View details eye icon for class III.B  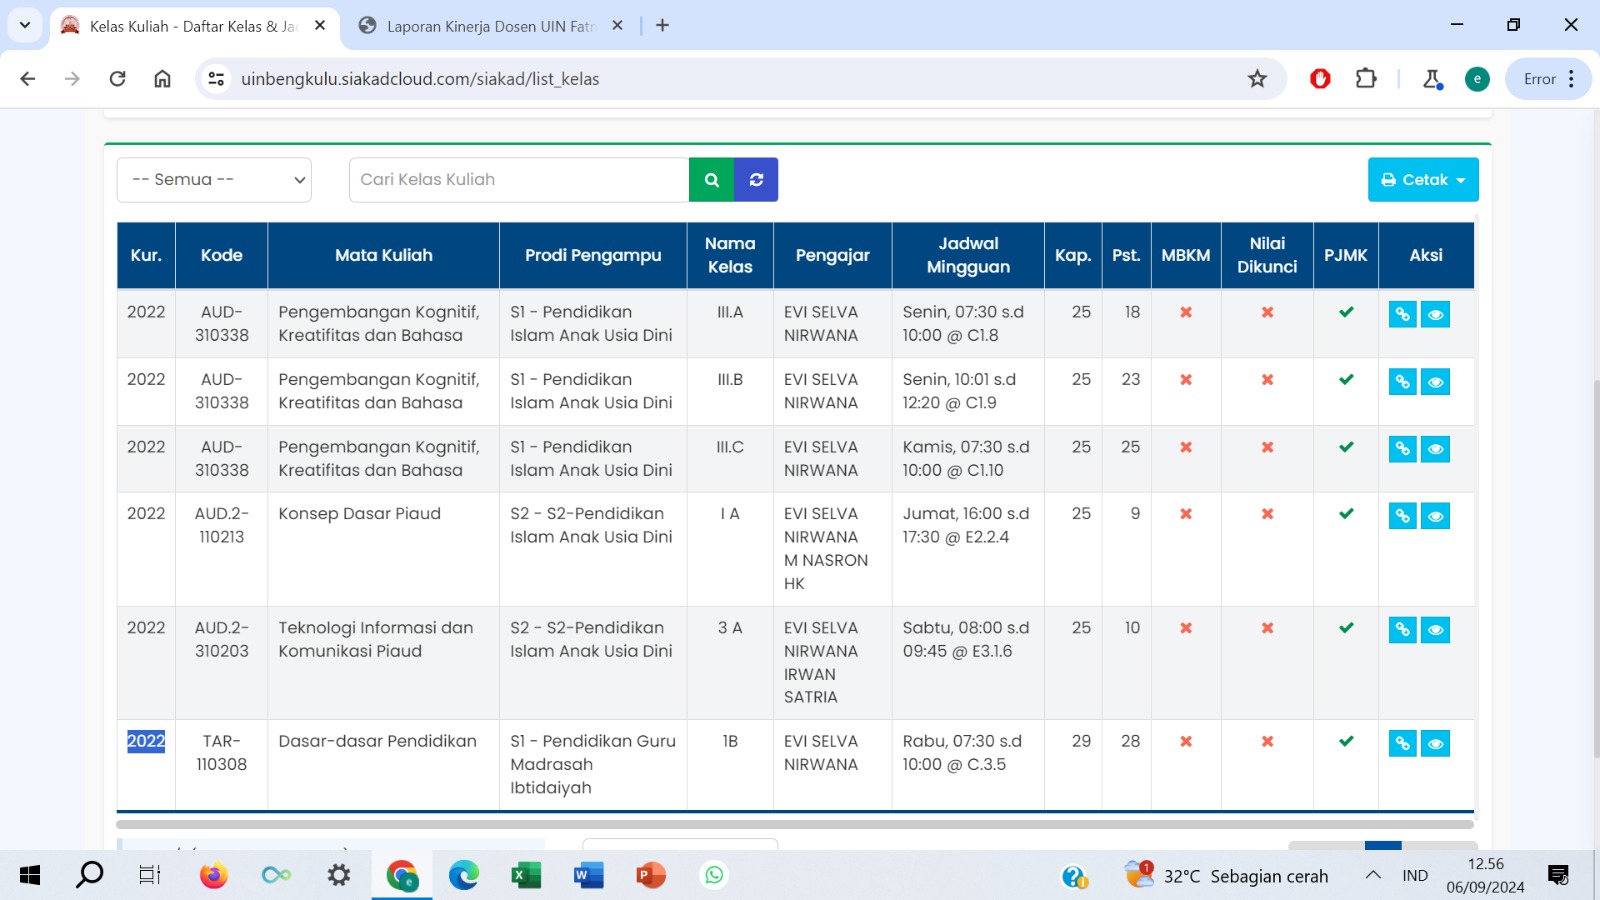coord(1435,382)
